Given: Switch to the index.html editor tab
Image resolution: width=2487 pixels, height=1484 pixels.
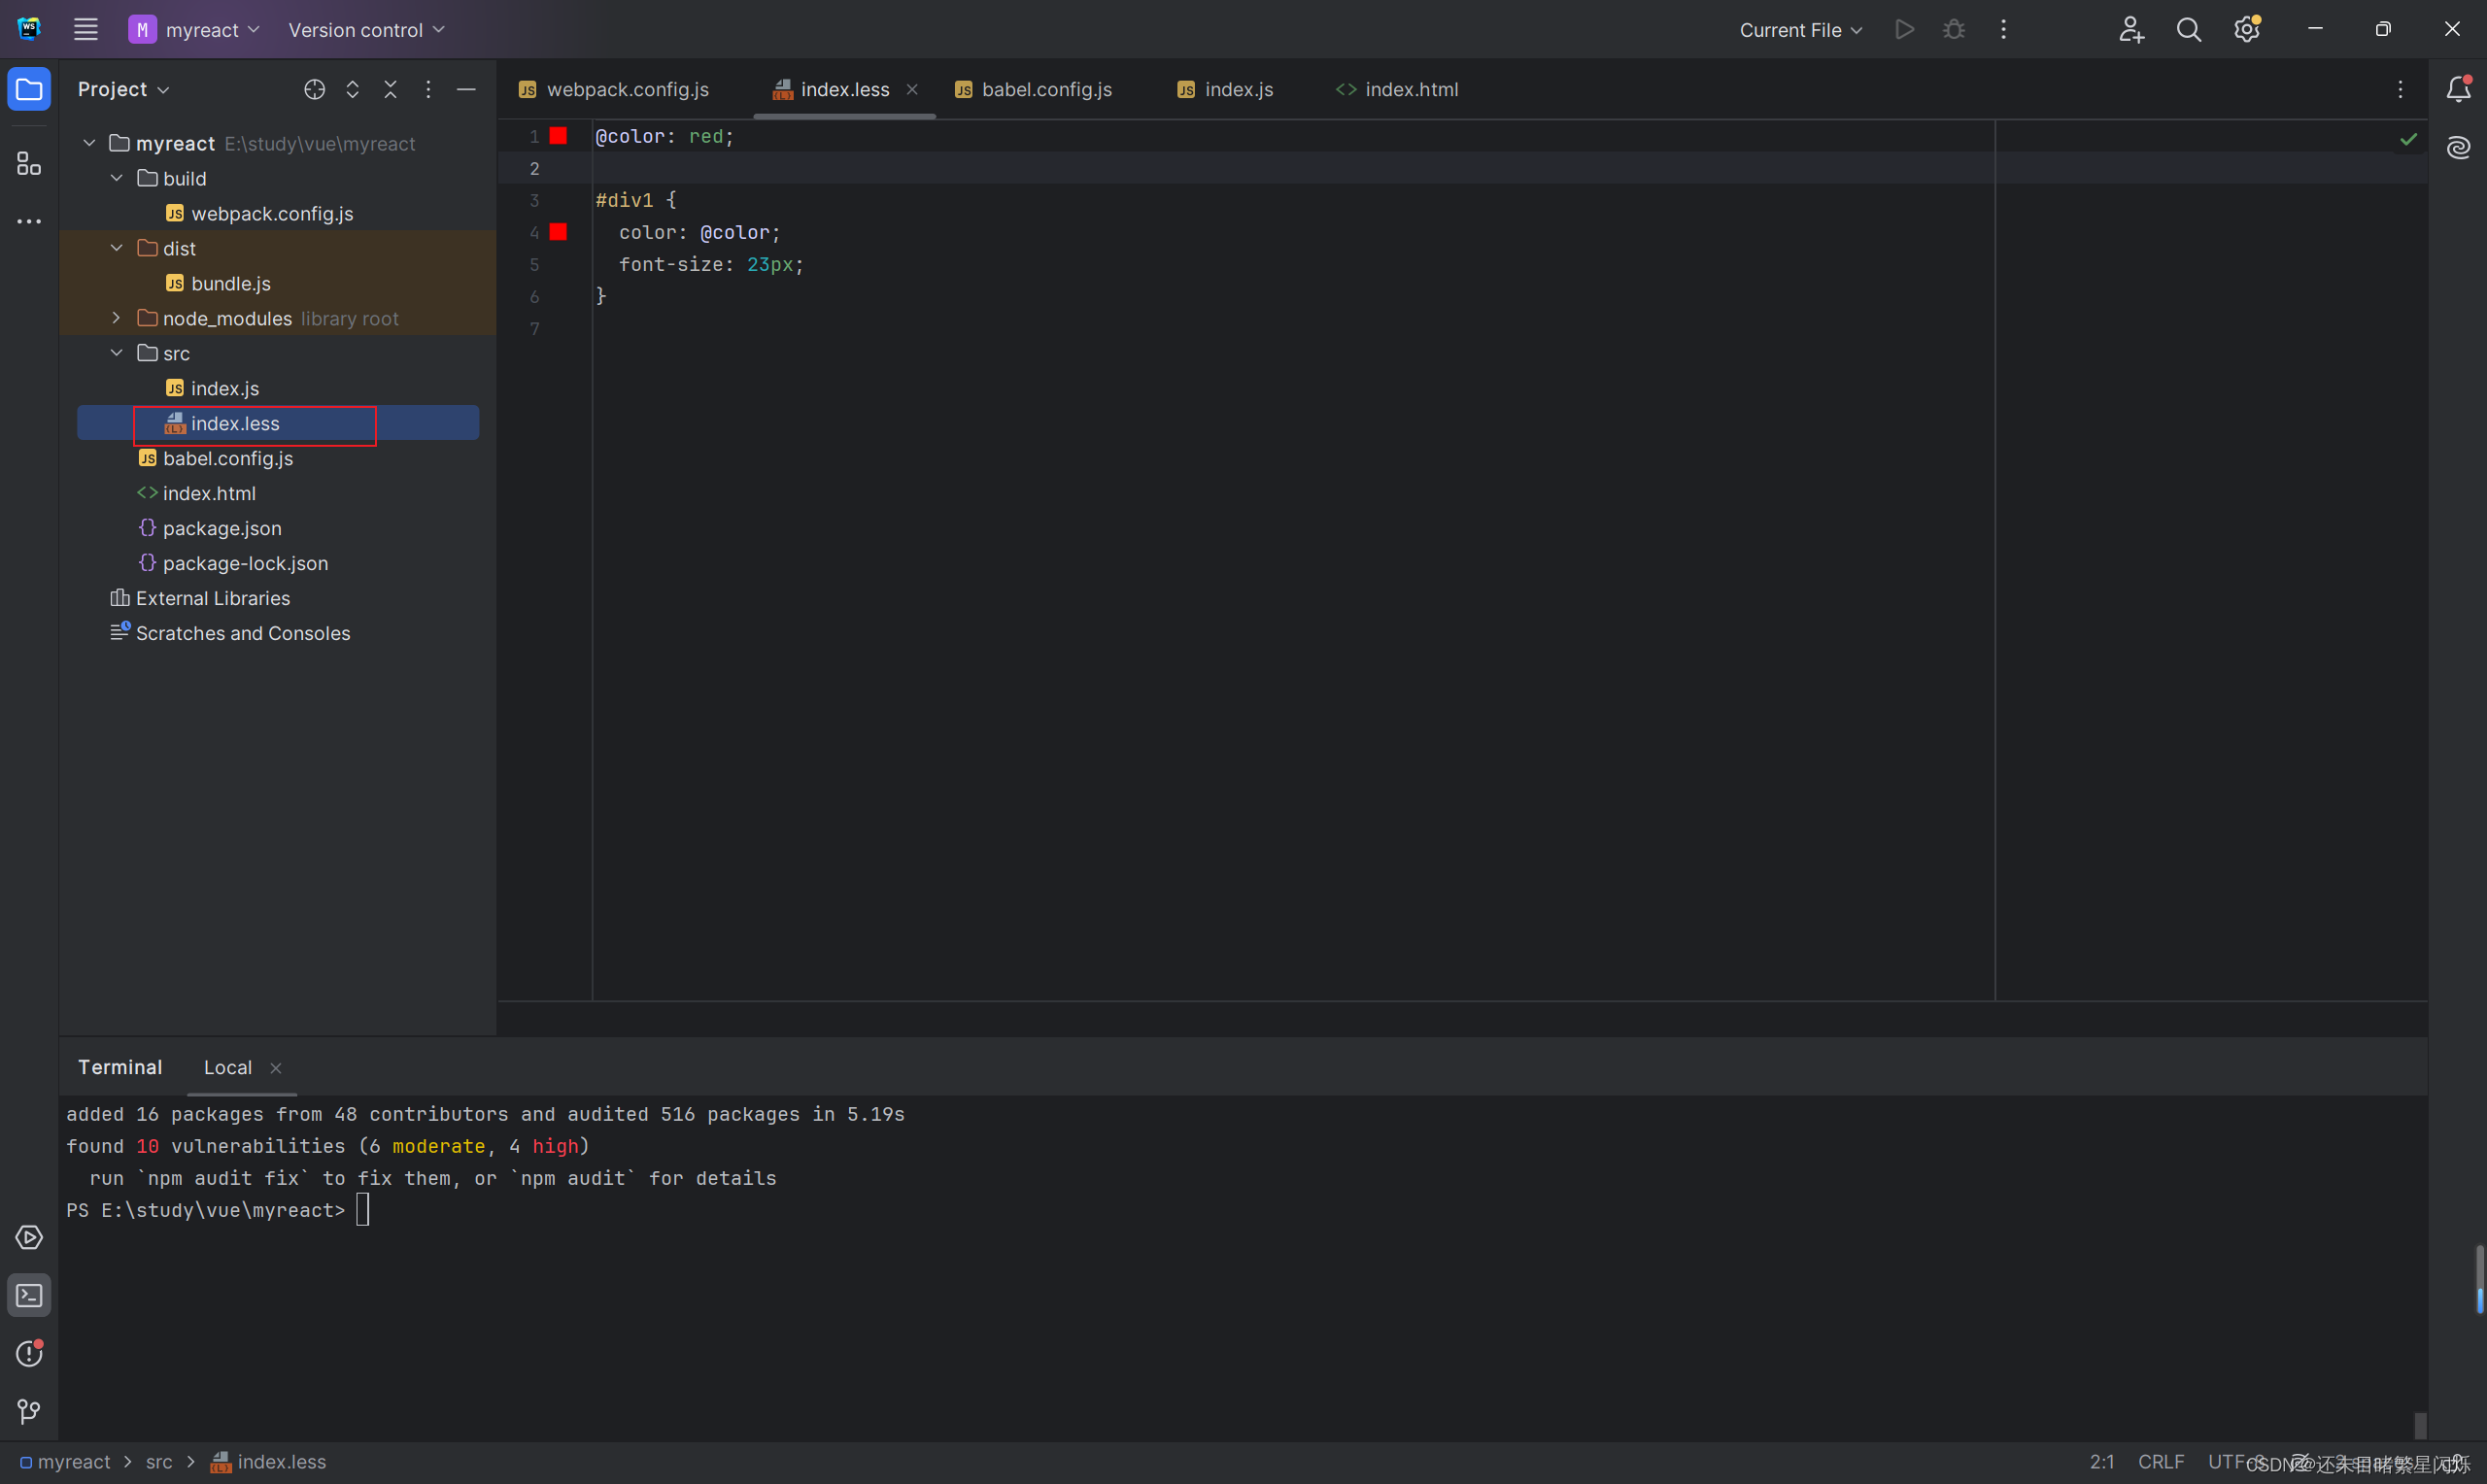Looking at the screenshot, I should 1410,89.
